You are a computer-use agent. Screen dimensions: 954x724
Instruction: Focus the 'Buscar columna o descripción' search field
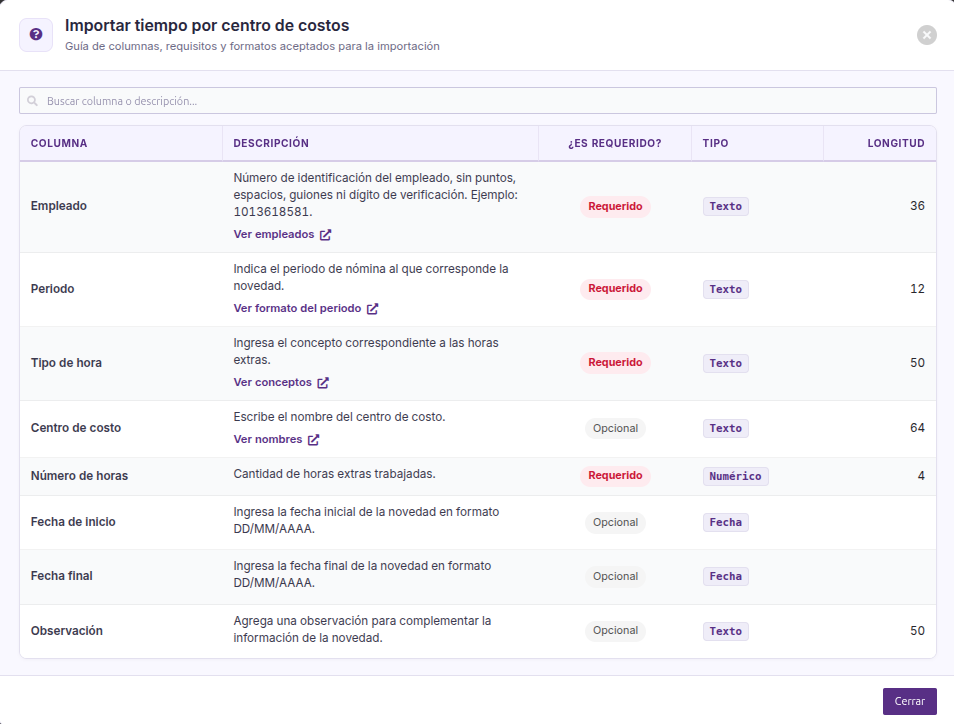478,100
